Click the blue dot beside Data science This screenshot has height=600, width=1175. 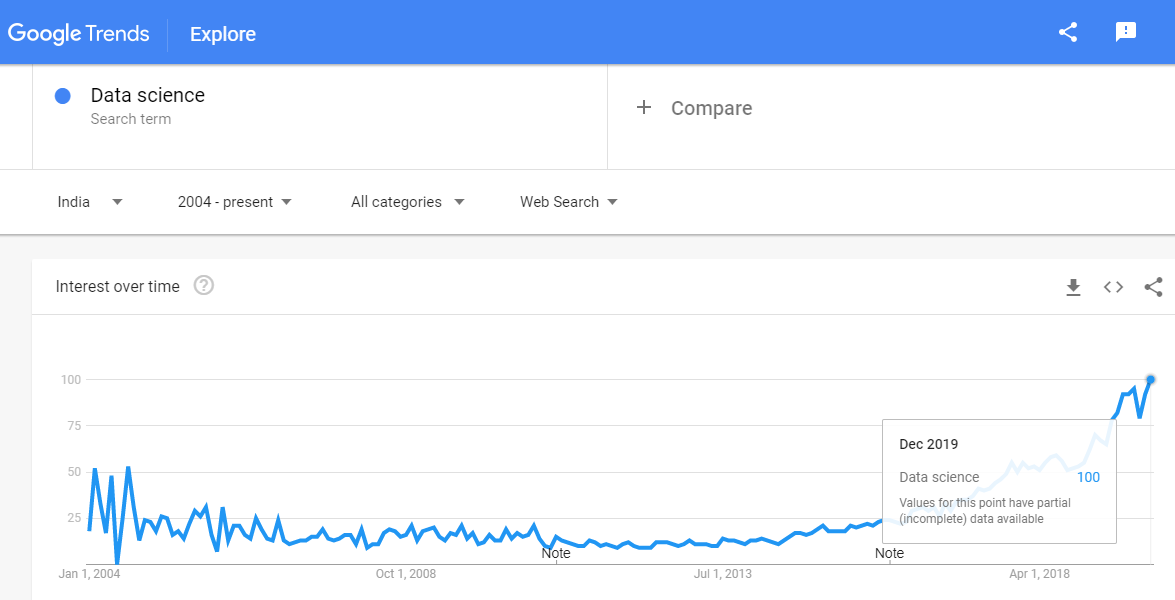[63, 96]
